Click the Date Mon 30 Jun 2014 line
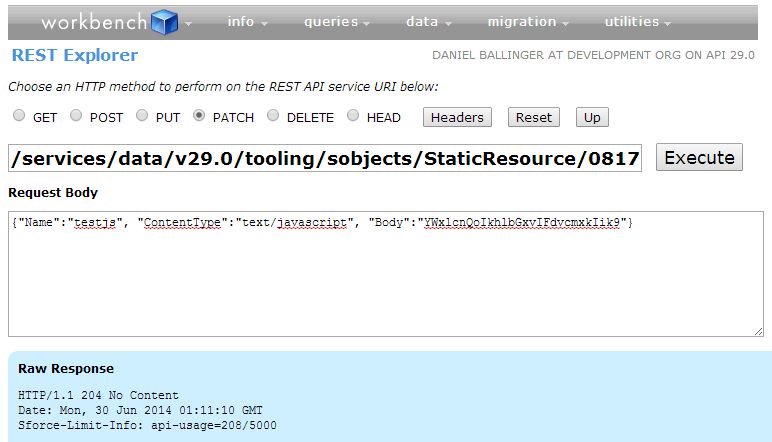This screenshot has width=772, height=442. coord(140,410)
